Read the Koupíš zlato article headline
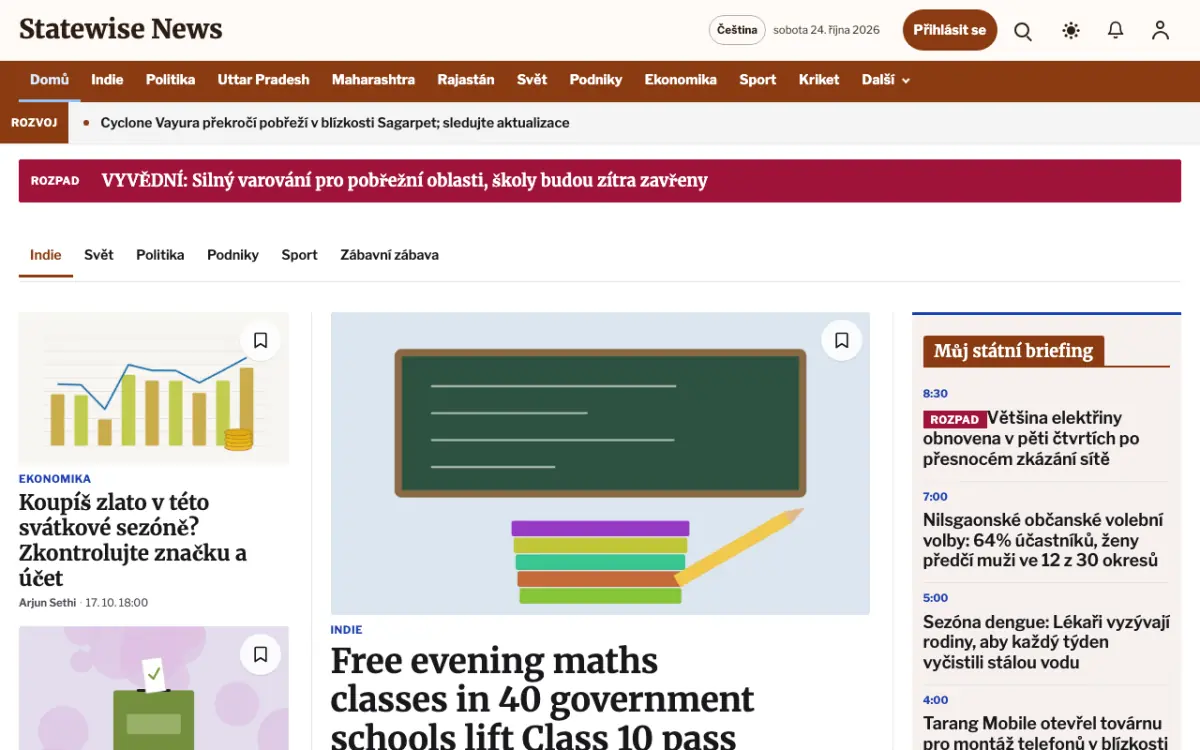 point(133,540)
